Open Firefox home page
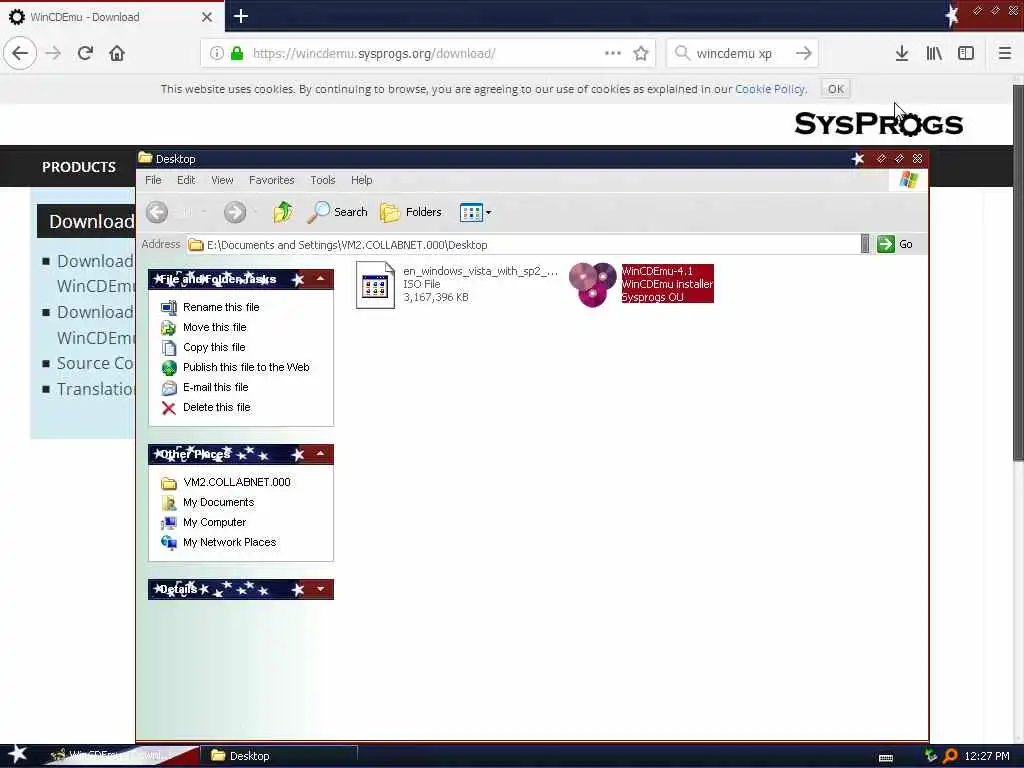This screenshot has width=1024, height=768. click(x=117, y=53)
